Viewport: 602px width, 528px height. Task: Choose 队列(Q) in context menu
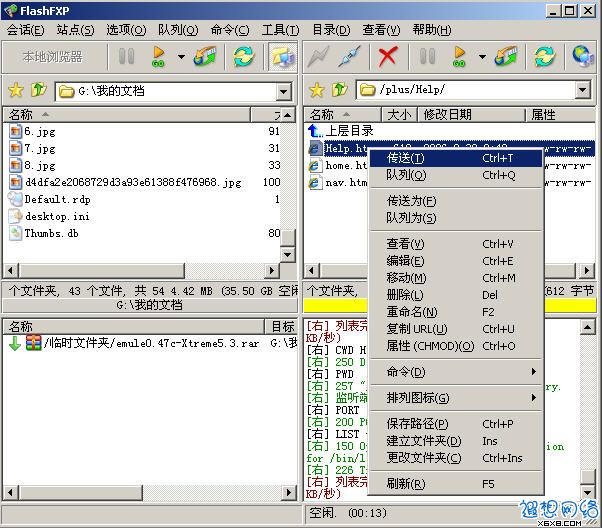456,175
